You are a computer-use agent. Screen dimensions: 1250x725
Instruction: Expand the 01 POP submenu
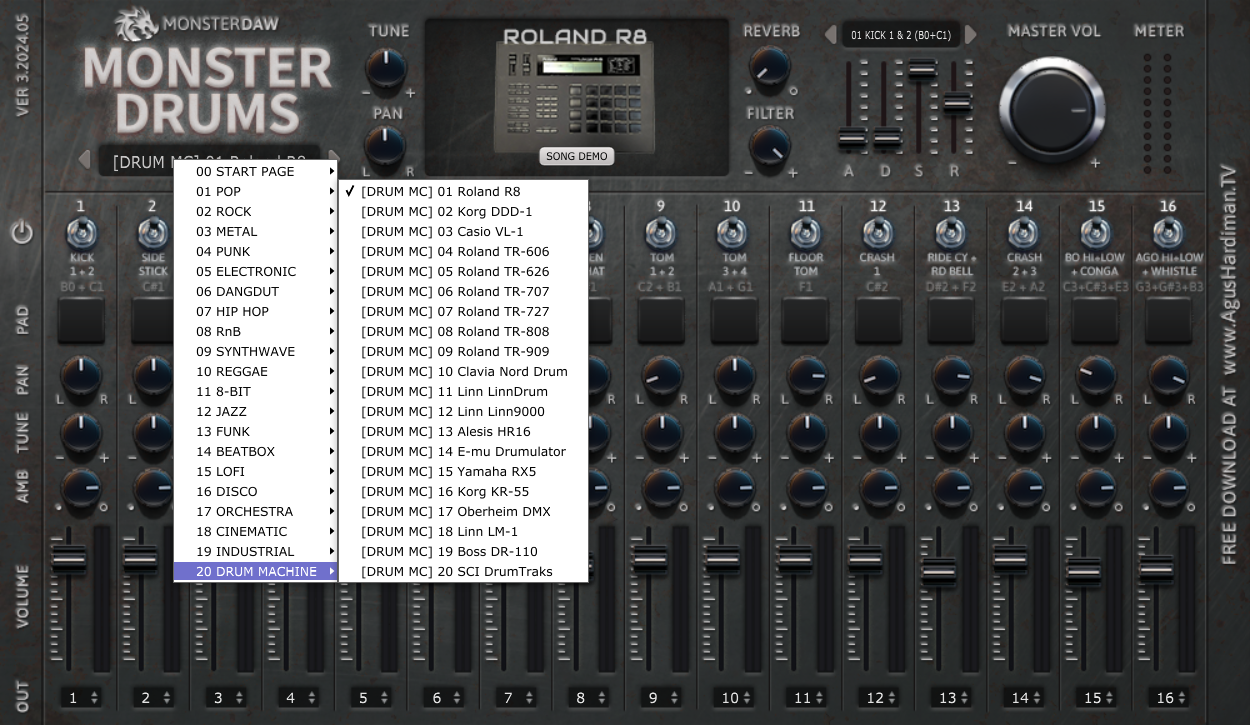click(x=256, y=191)
